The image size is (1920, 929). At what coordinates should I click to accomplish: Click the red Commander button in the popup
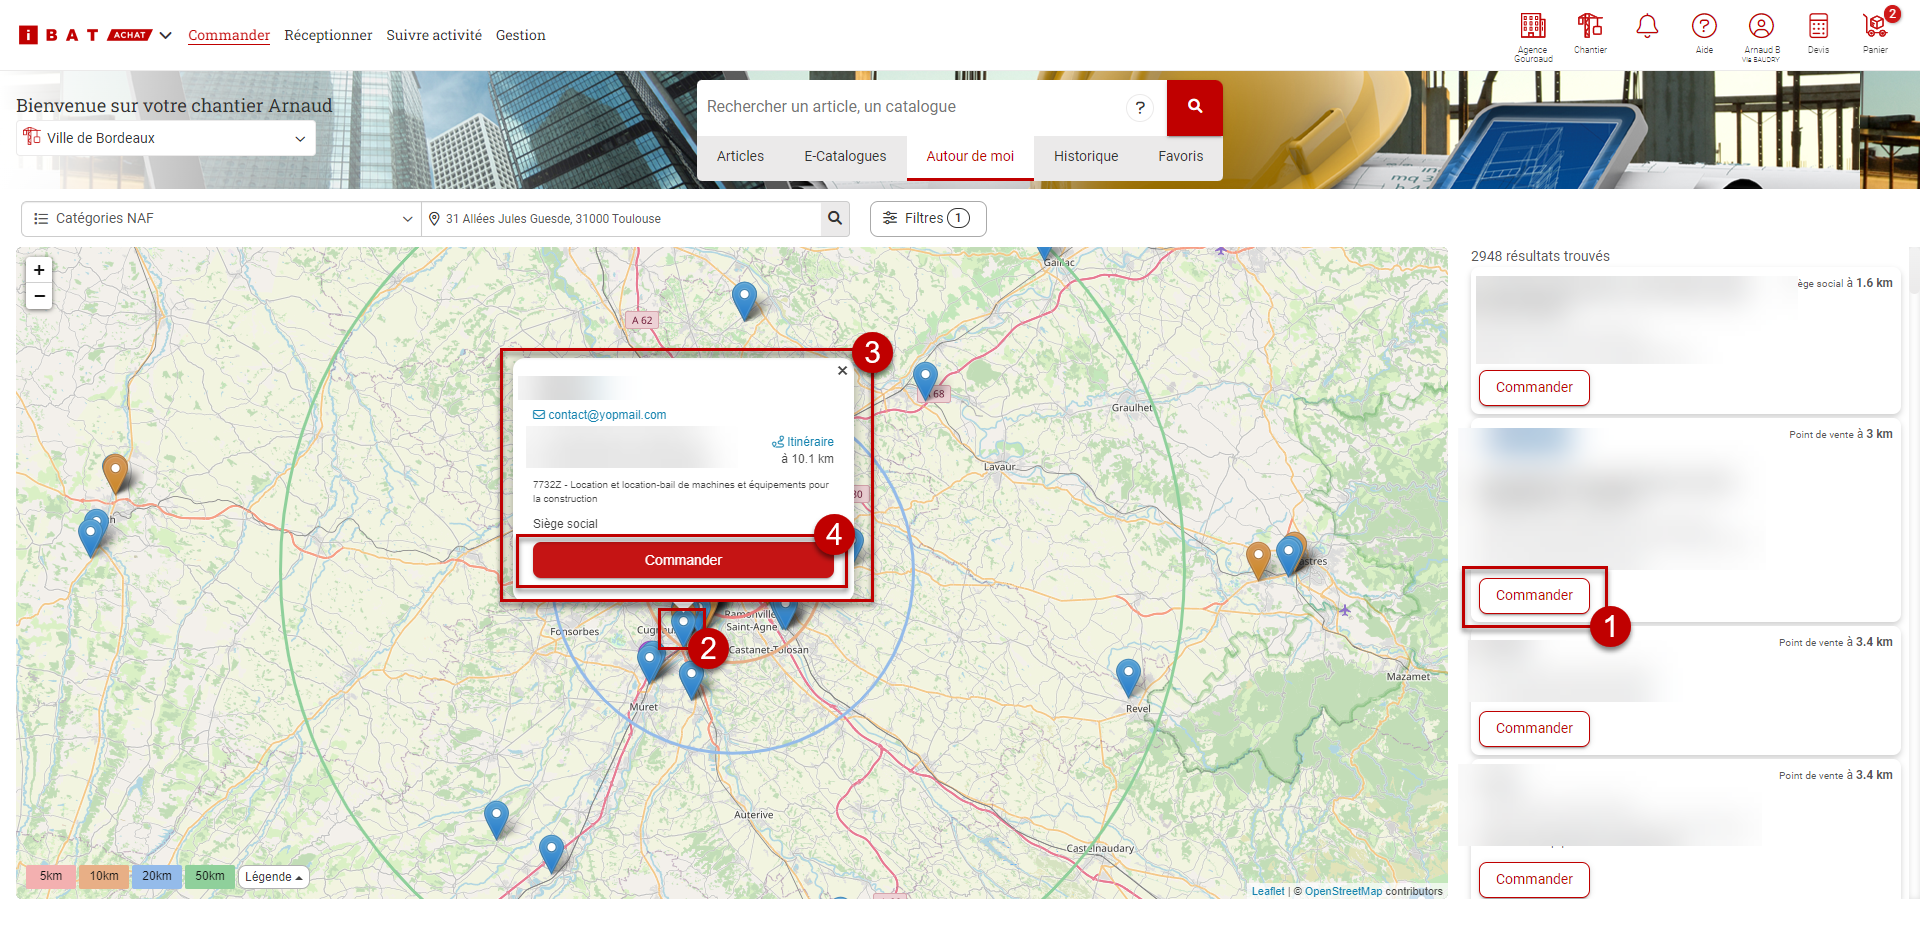[683, 560]
